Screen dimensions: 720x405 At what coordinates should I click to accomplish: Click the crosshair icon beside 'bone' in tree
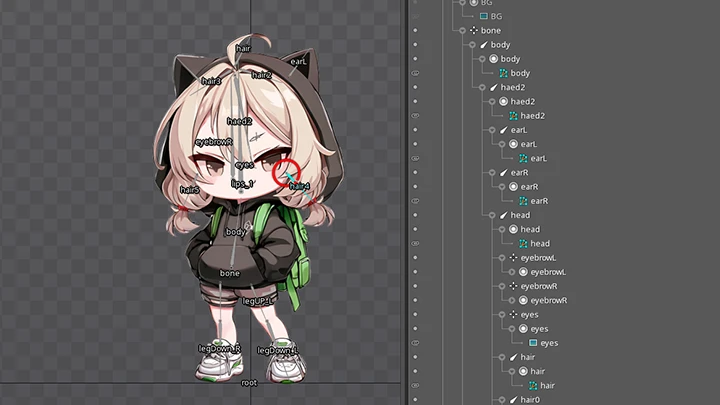(x=474, y=30)
